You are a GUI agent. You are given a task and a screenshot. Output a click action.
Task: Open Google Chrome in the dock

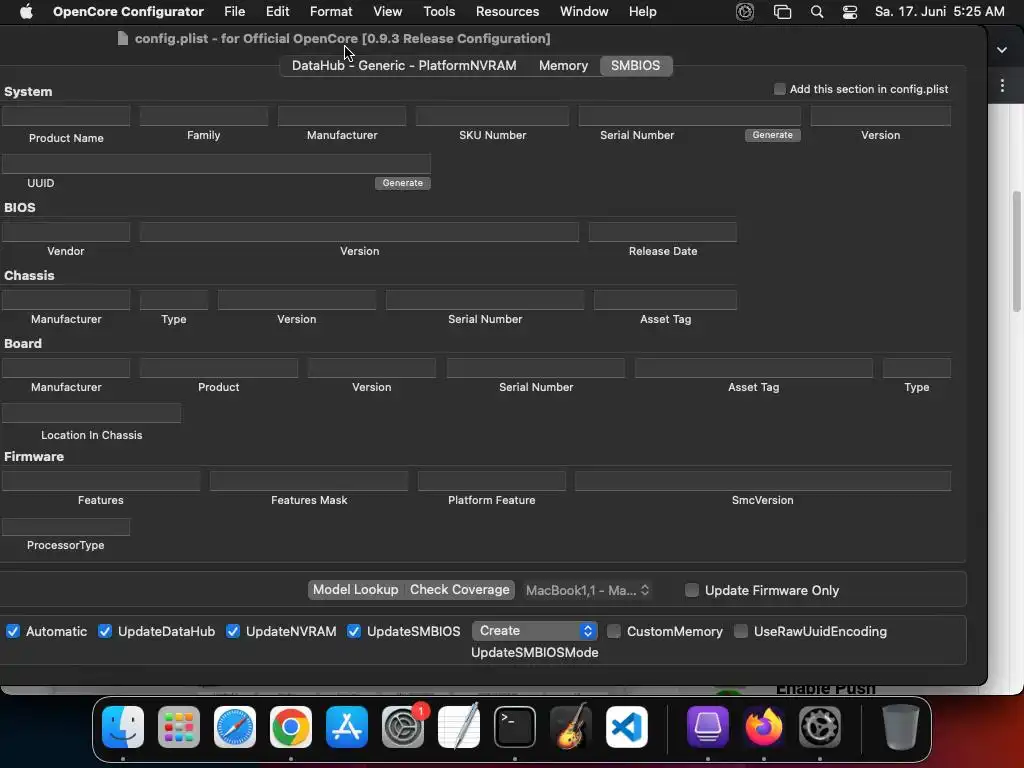[x=291, y=727]
